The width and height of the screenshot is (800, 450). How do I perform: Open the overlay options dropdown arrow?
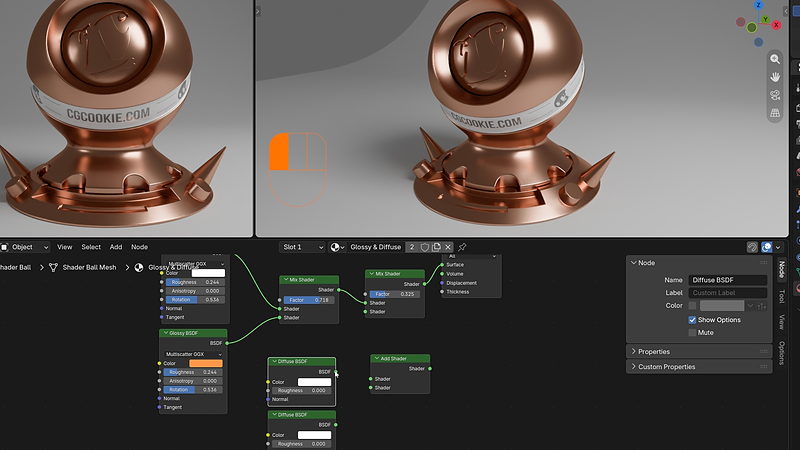coord(778,247)
